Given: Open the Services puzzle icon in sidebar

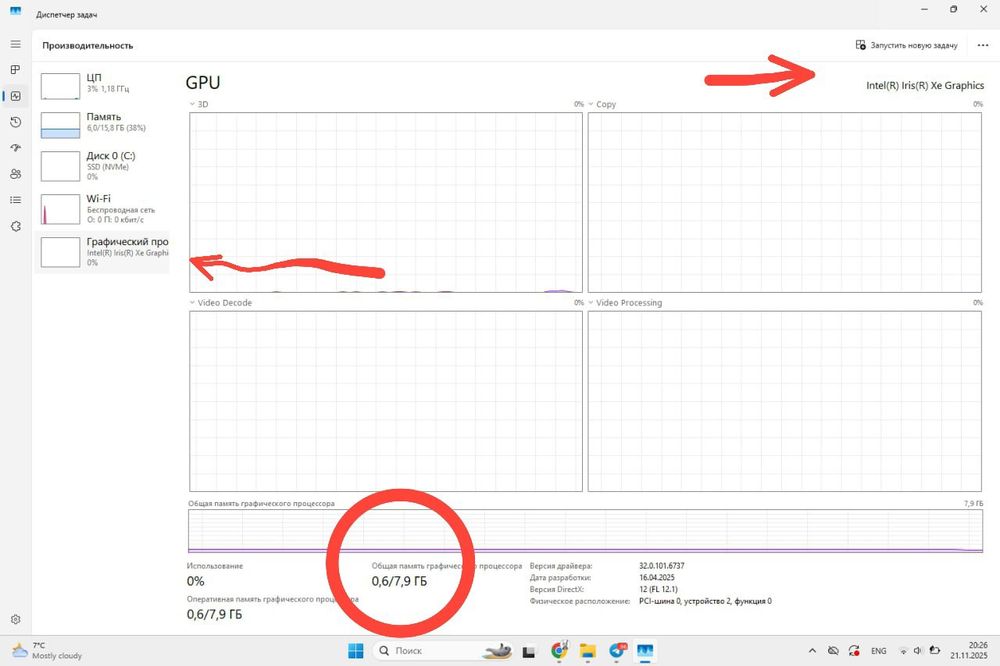Looking at the screenshot, I should coord(15,226).
